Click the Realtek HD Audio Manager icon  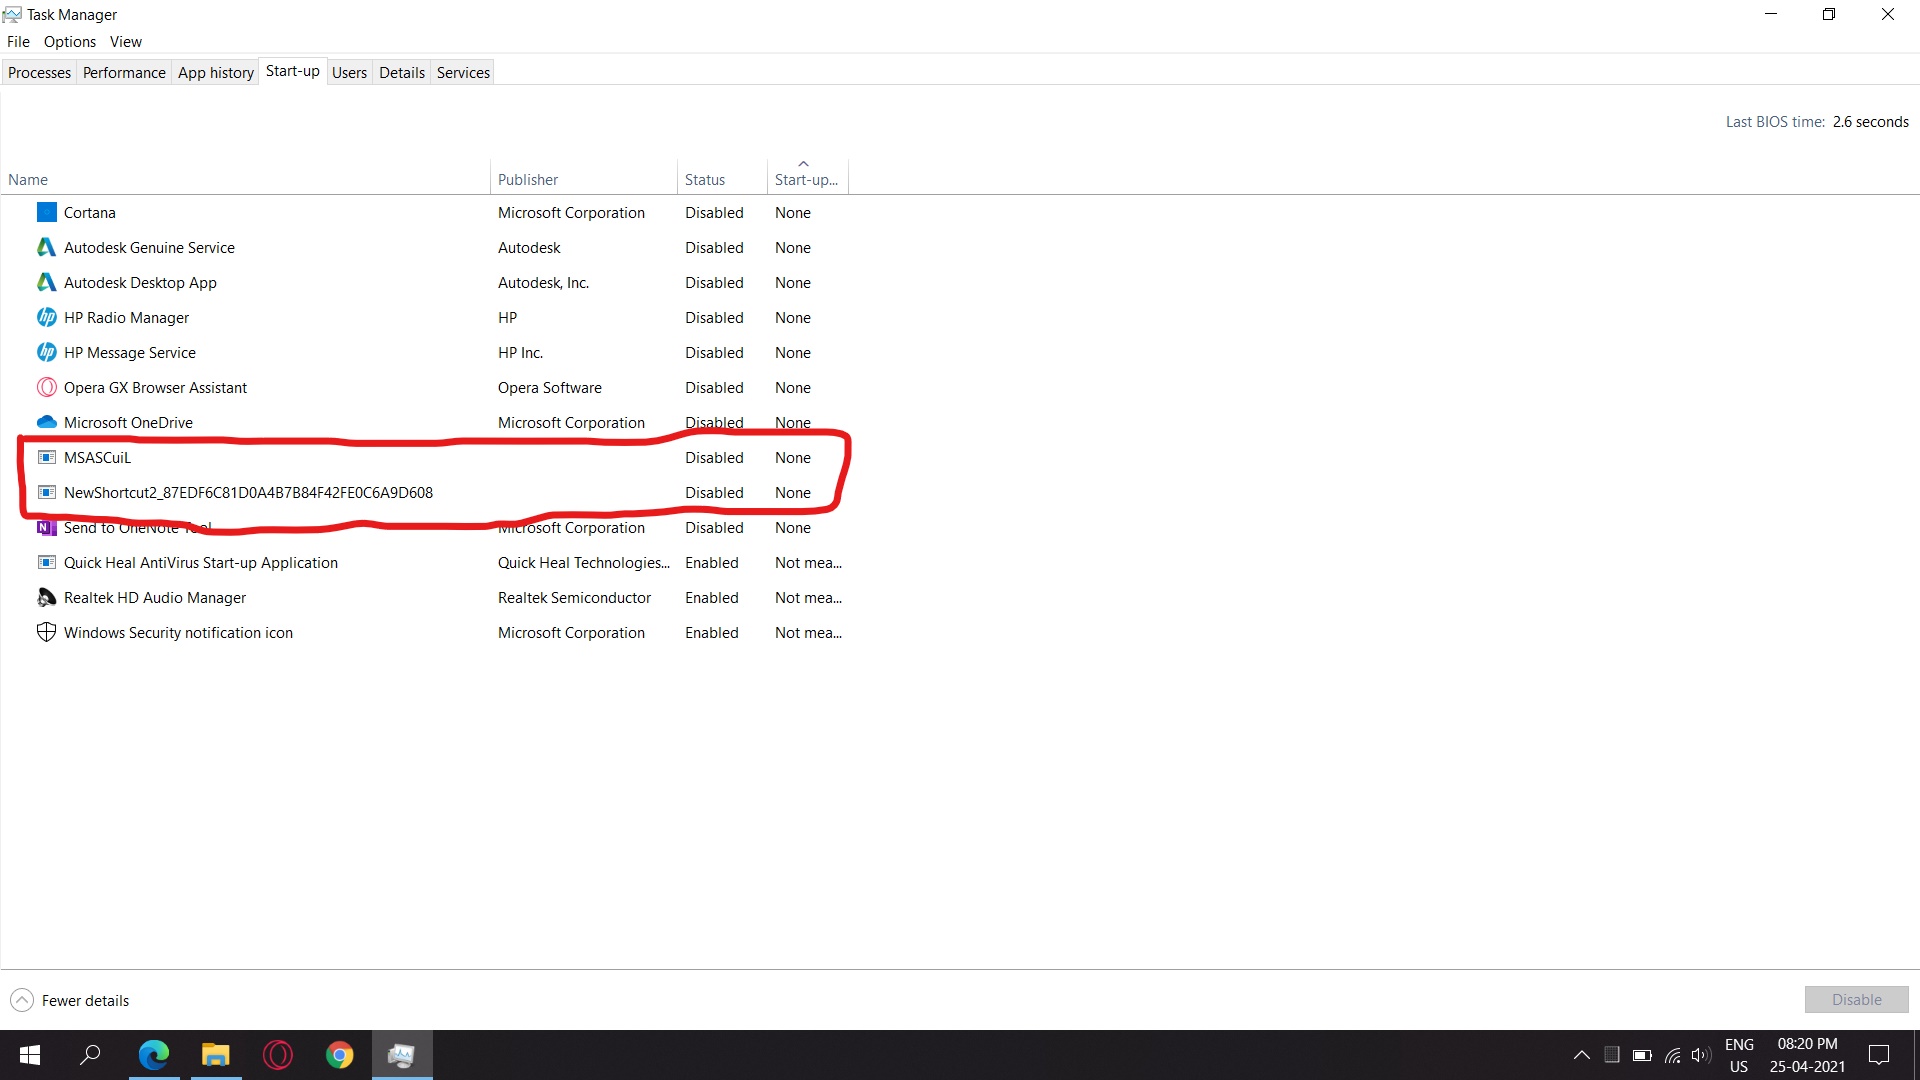click(46, 597)
